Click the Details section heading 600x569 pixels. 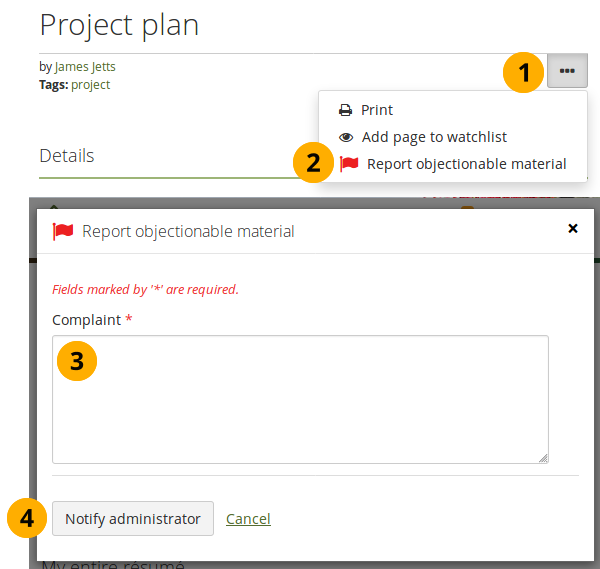(x=67, y=156)
